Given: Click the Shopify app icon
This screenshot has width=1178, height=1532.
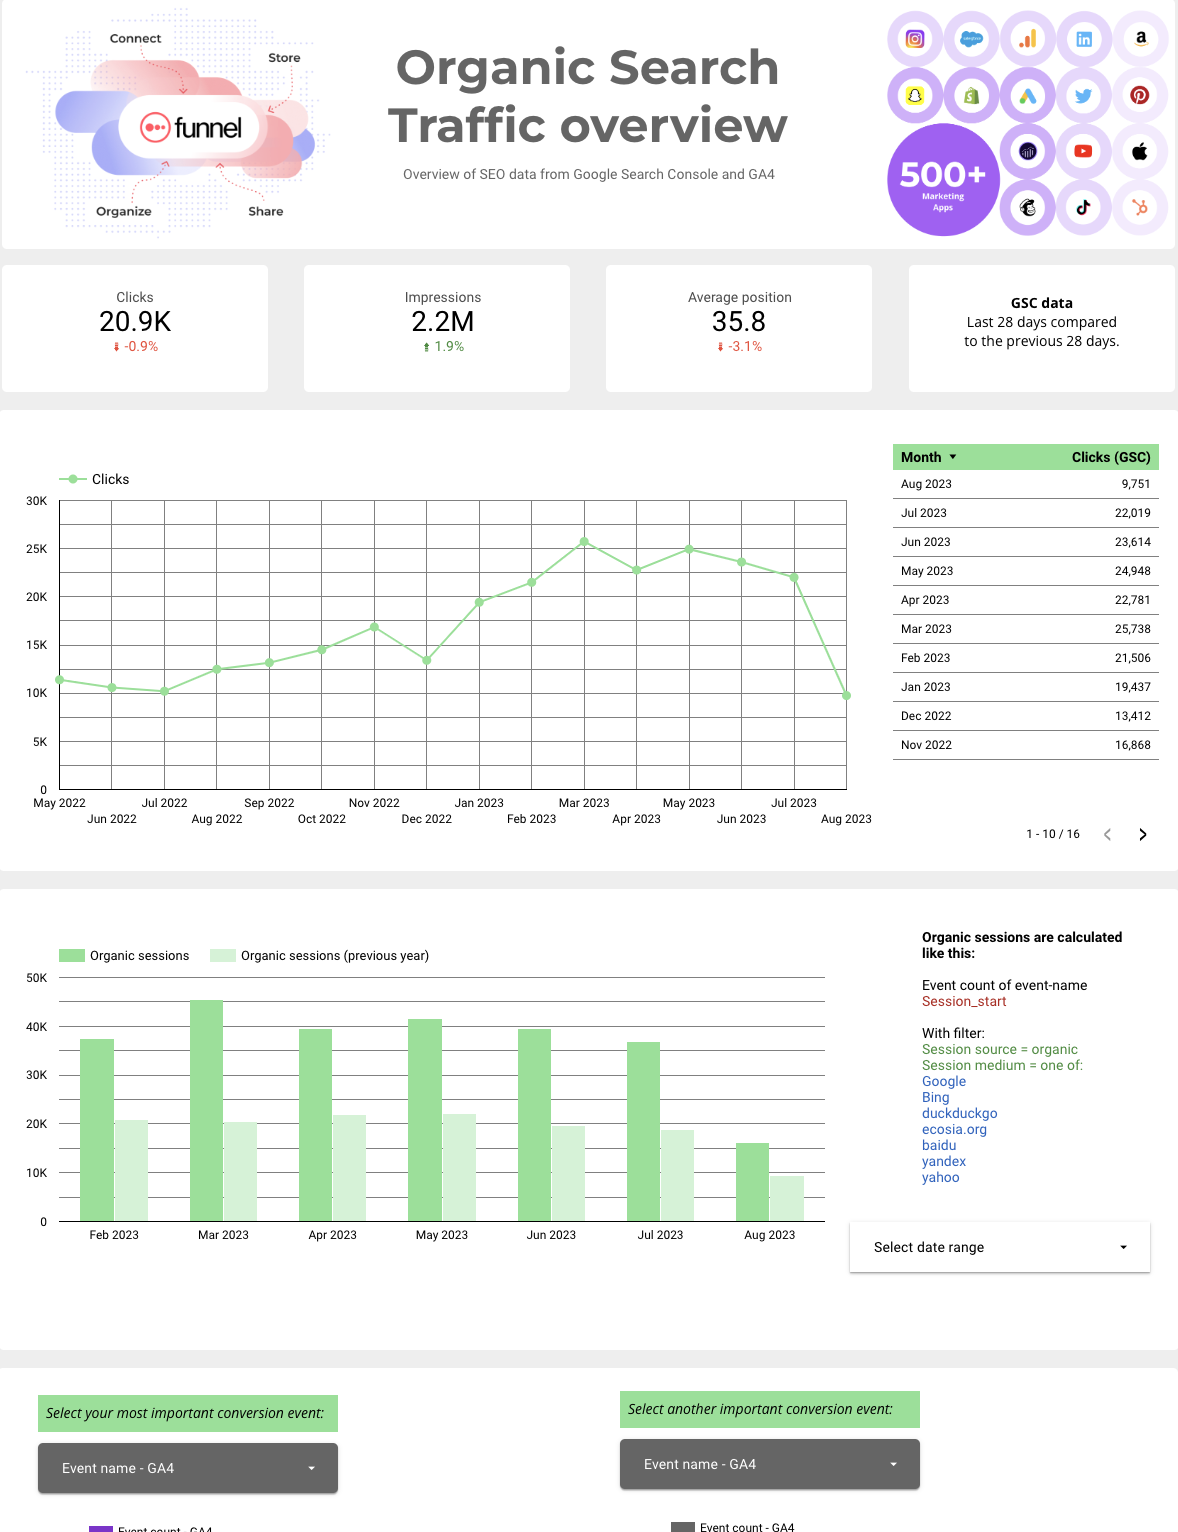Looking at the screenshot, I should click(x=970, y=96).
